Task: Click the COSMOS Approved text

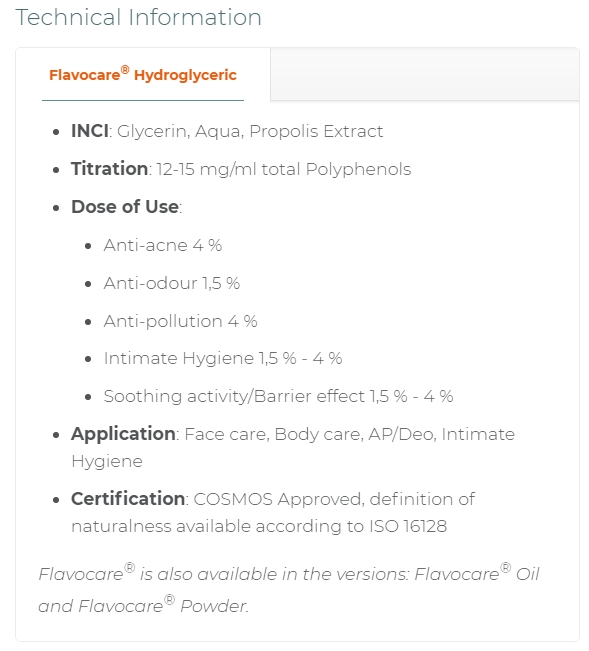Action: (x=279, y=499)
